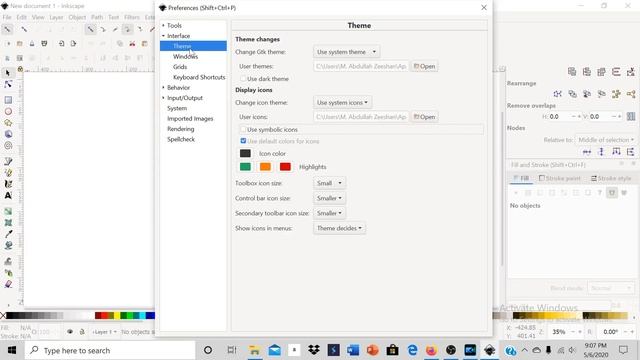Open Secondary toolbar icon size dropdown
Screen dimensions: 640x360
[x=329, y=213]
